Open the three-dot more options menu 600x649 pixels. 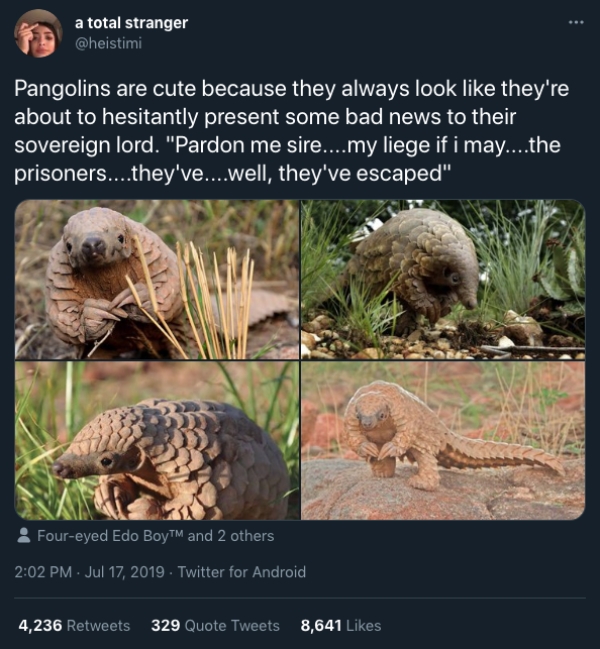576,22
